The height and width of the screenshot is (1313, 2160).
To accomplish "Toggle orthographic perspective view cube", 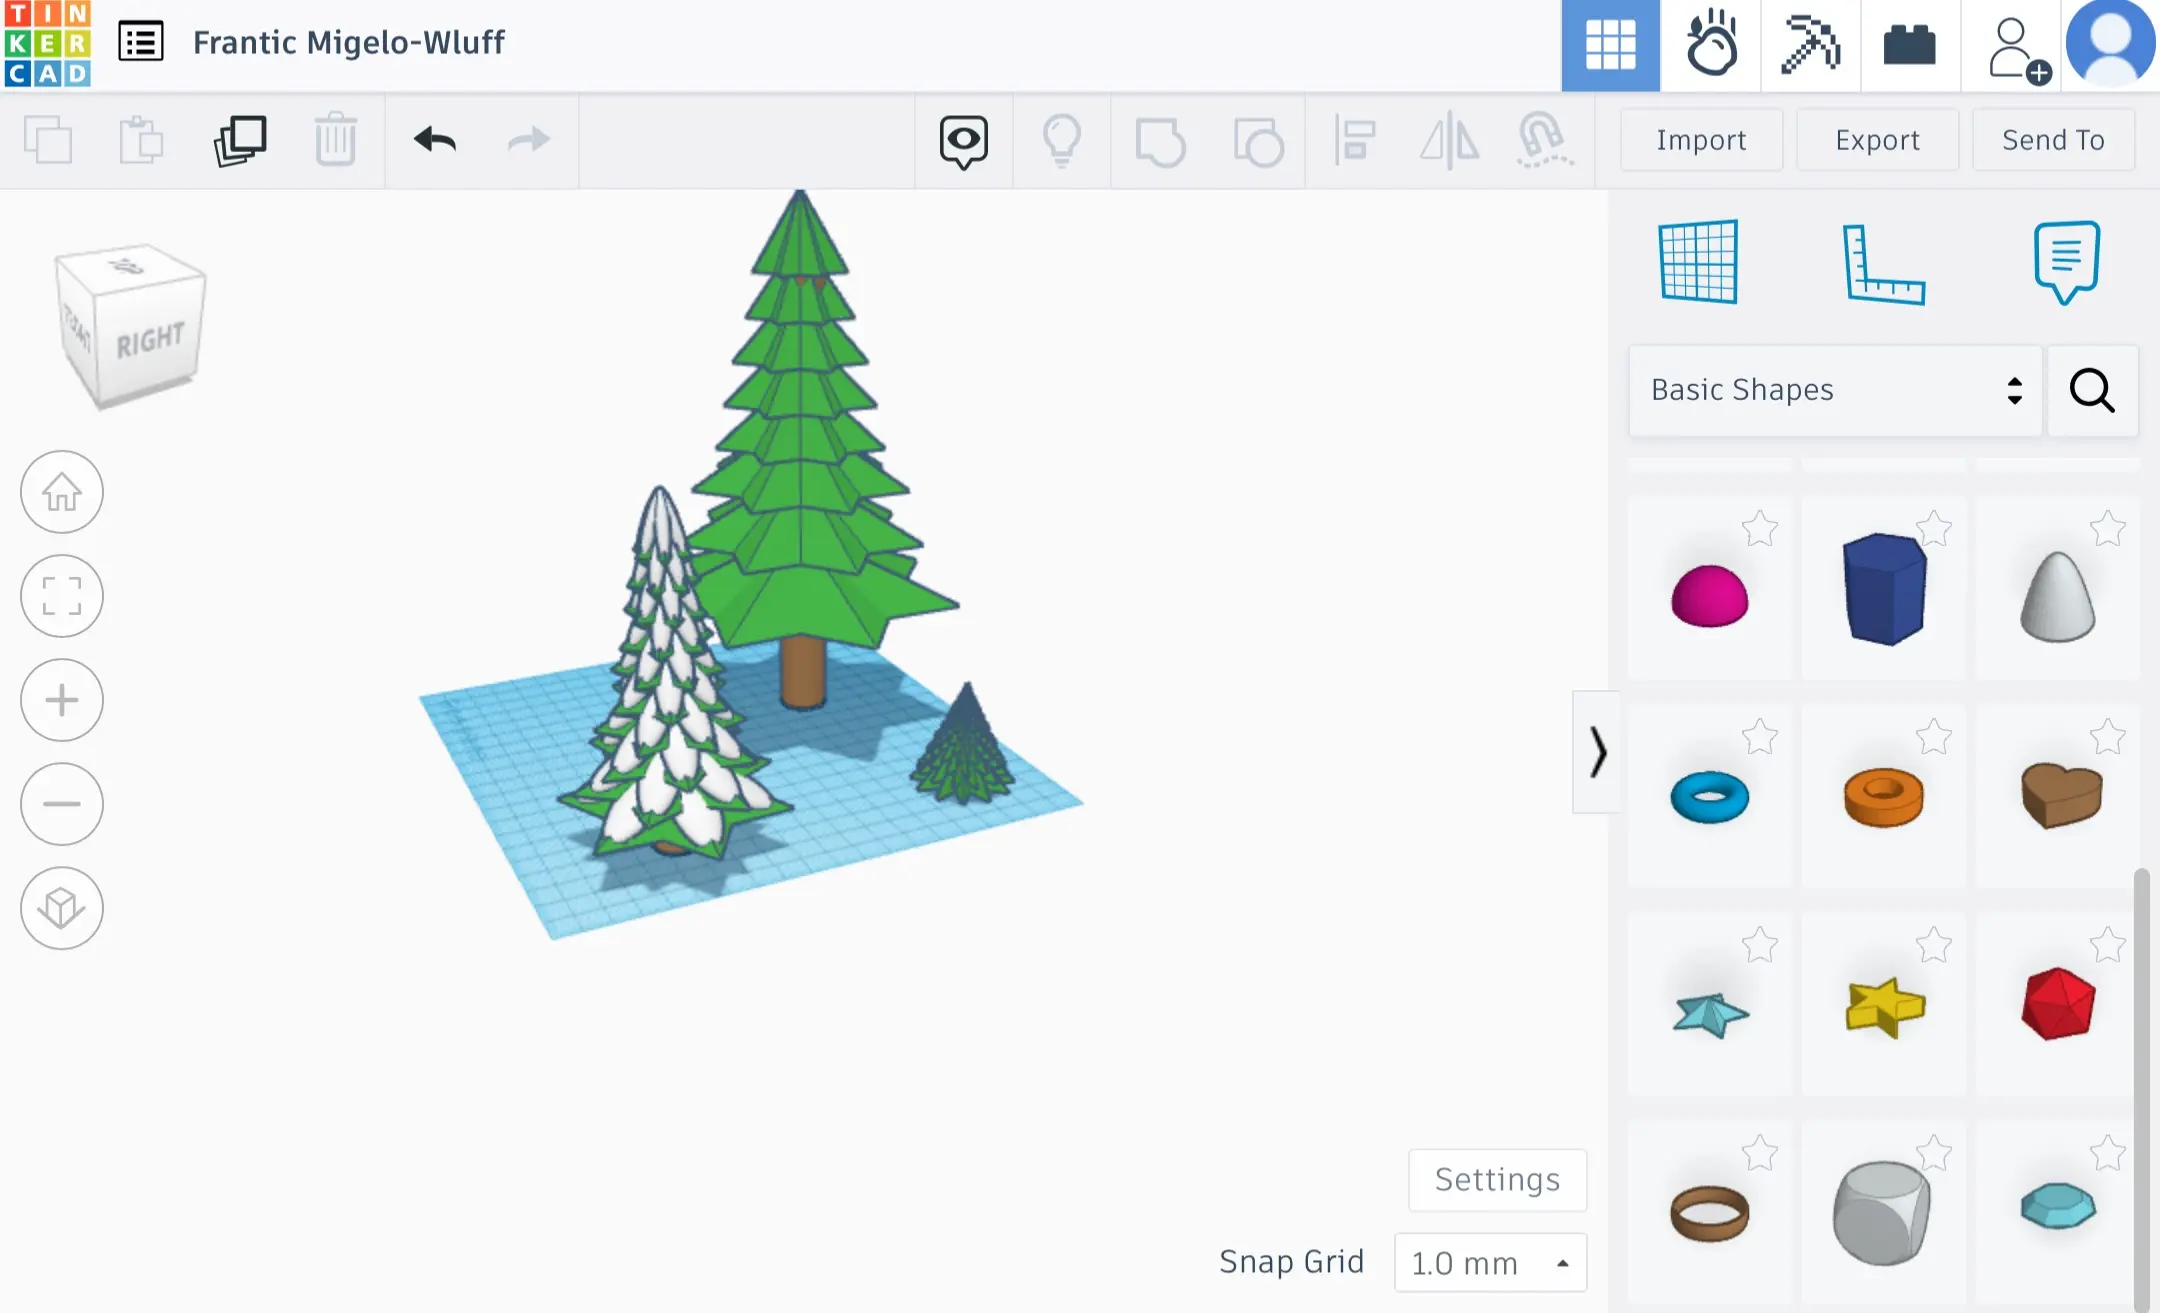I will click(62, 908).
